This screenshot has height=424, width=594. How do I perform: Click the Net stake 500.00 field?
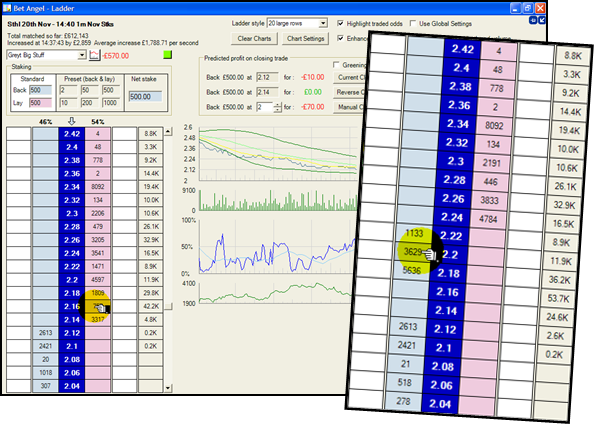145,97
